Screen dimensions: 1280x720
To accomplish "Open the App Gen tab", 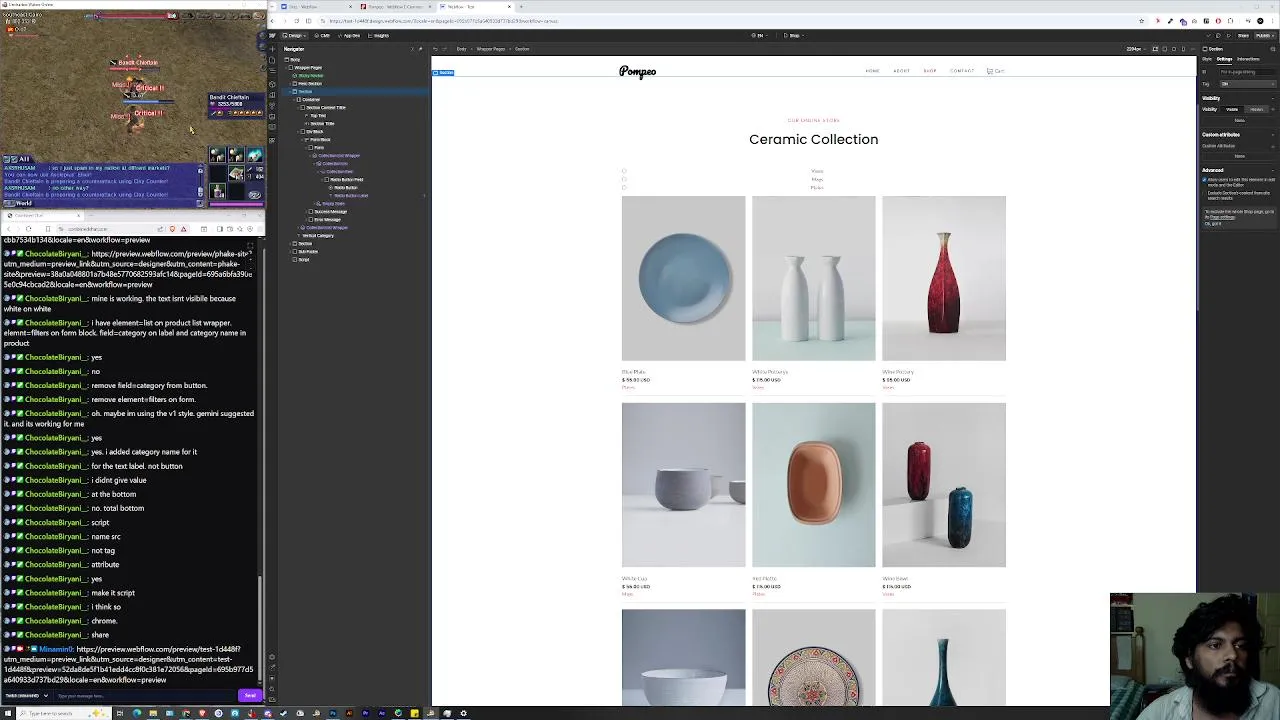I will click(x=350, y=36).
